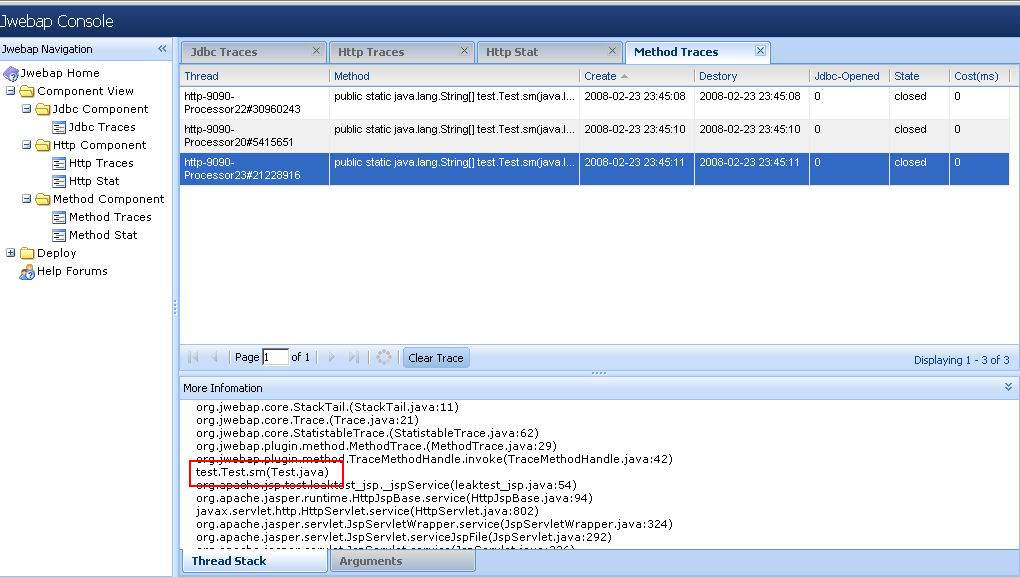Click the Clear Trace button
This screenshot has height=578, width=1020.
436,358
